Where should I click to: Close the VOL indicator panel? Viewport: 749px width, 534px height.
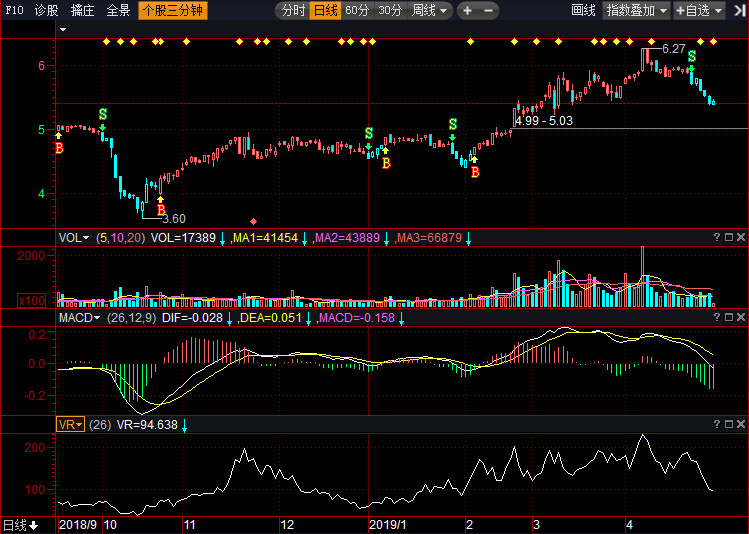click(740, 237)
